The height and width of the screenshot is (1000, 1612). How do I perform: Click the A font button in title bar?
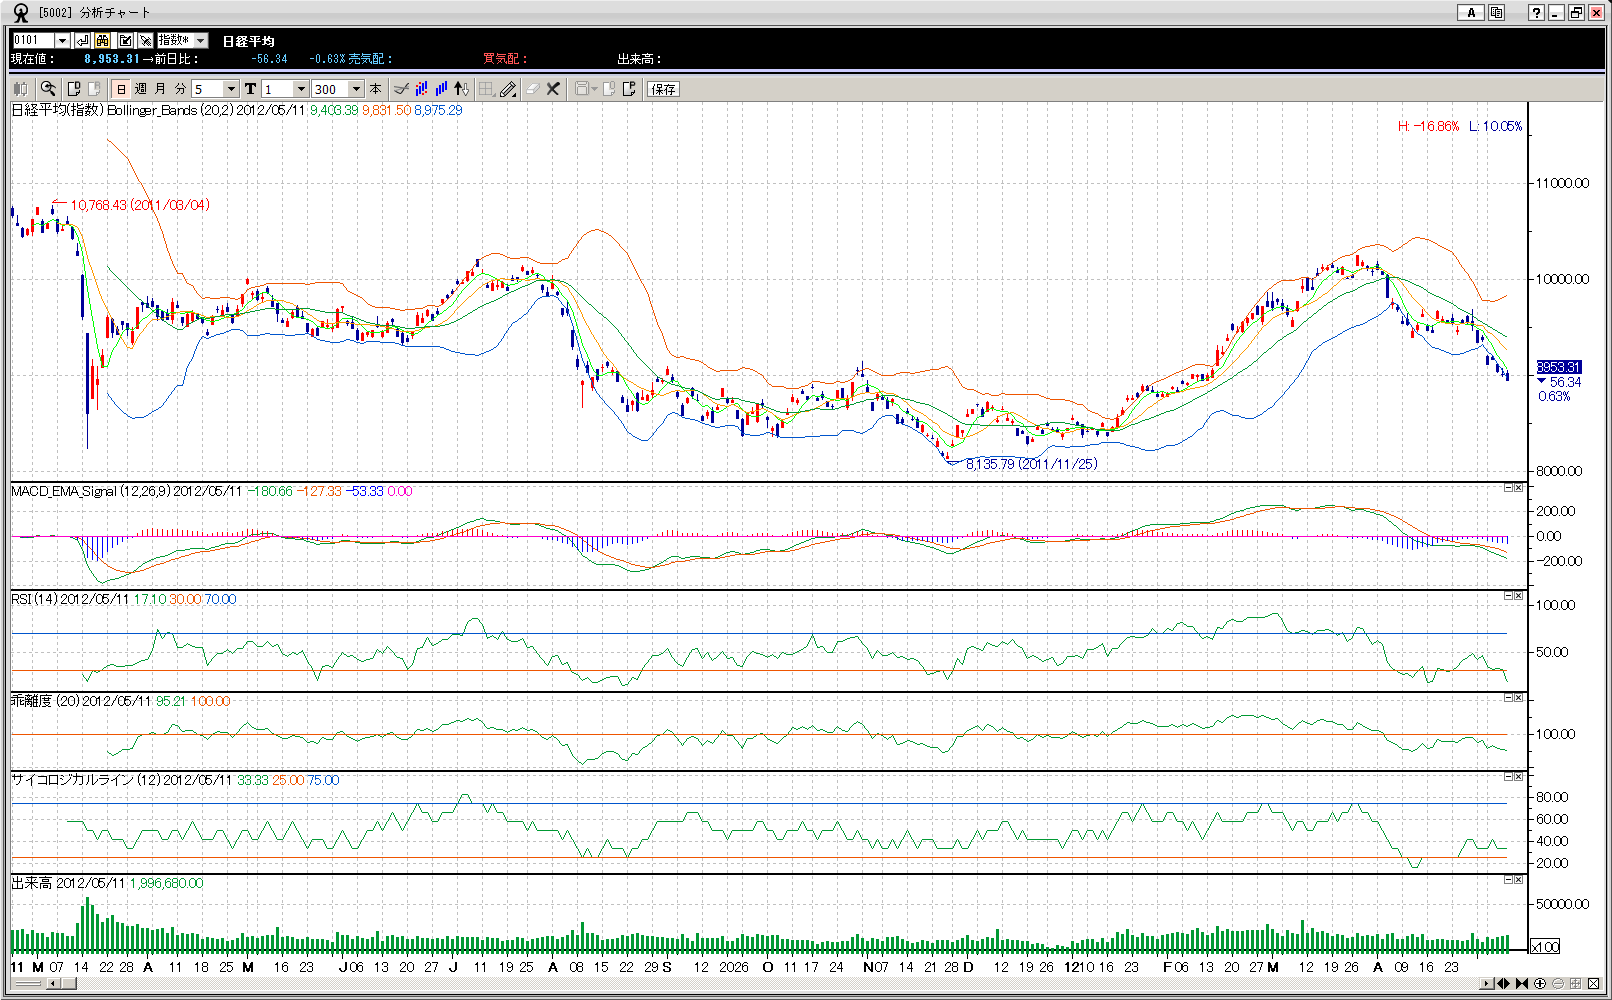[x=1470, y=13]
